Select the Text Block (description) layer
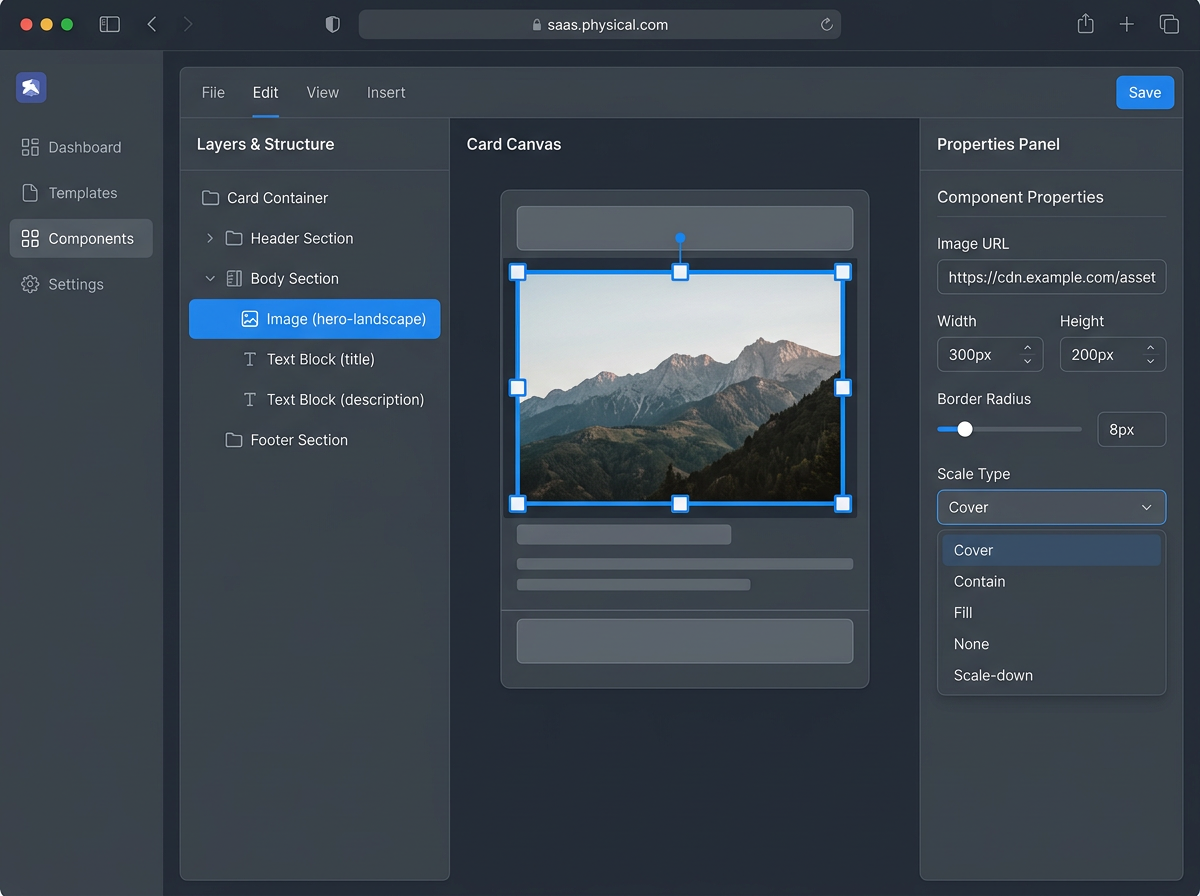This screenshot has height=896, width=1200. coord(314,399)
